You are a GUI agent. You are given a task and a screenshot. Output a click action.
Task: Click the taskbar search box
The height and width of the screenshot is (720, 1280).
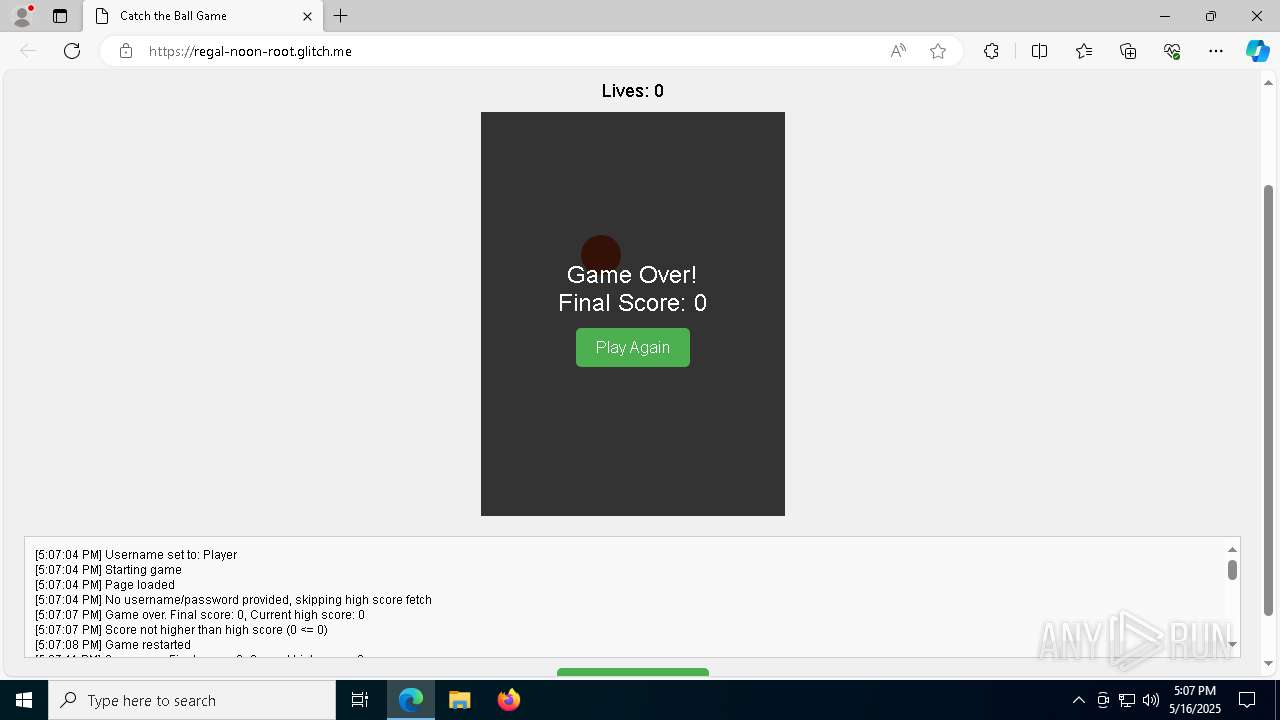tap(192, 700)
